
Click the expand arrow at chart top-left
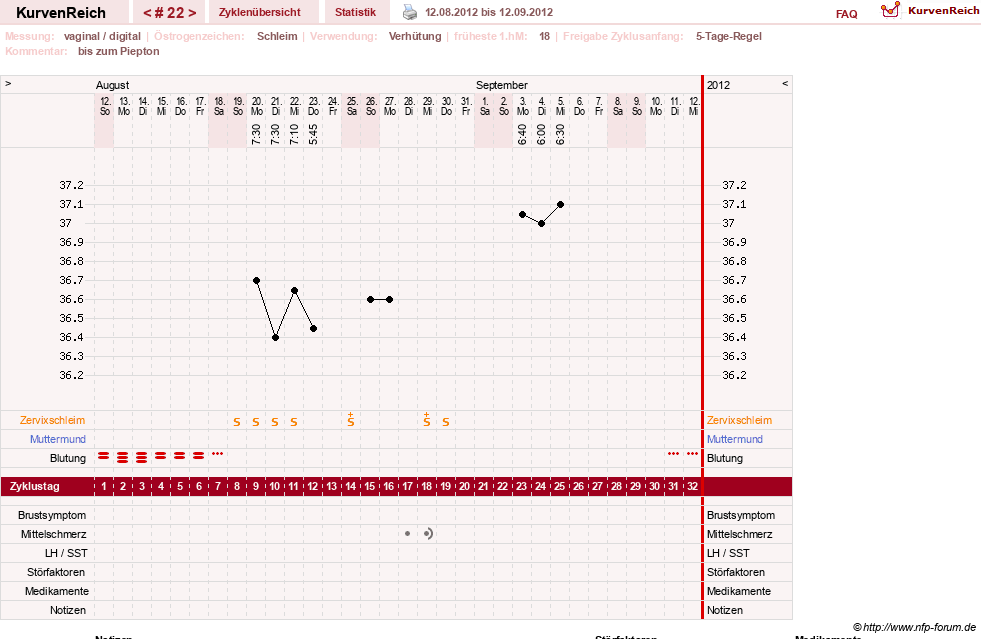click(8, 83)
